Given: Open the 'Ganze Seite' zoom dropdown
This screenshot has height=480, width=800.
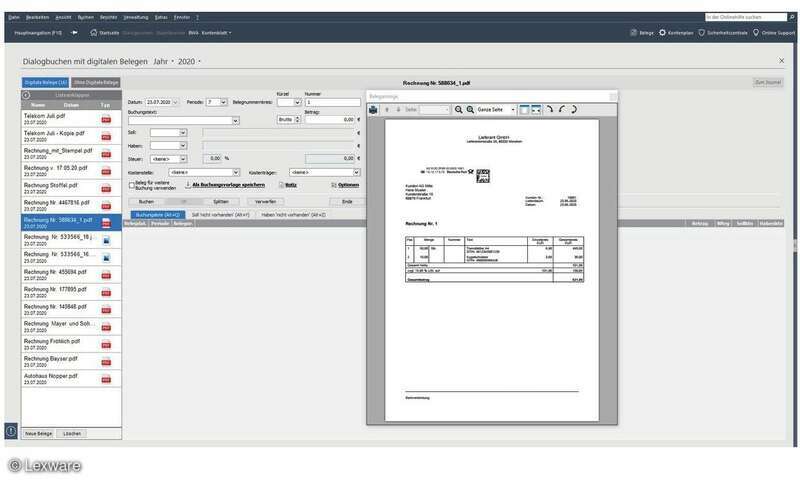Looking at the screenshot, I should [x=512, y=109].
